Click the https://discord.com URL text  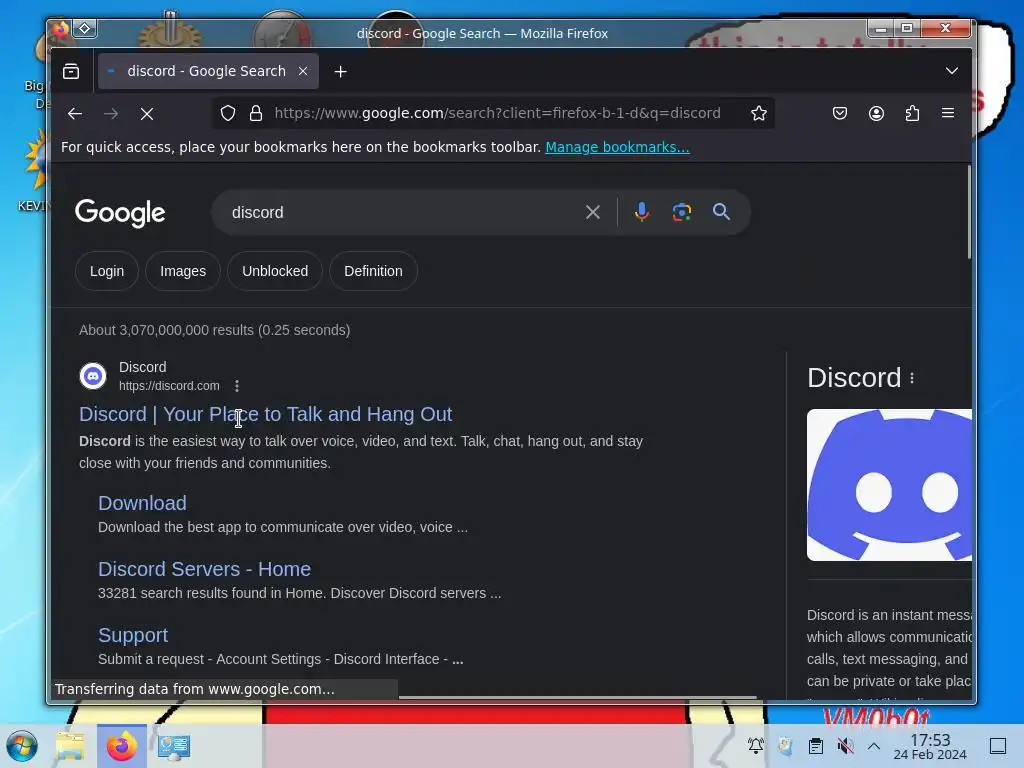[169, 386]
